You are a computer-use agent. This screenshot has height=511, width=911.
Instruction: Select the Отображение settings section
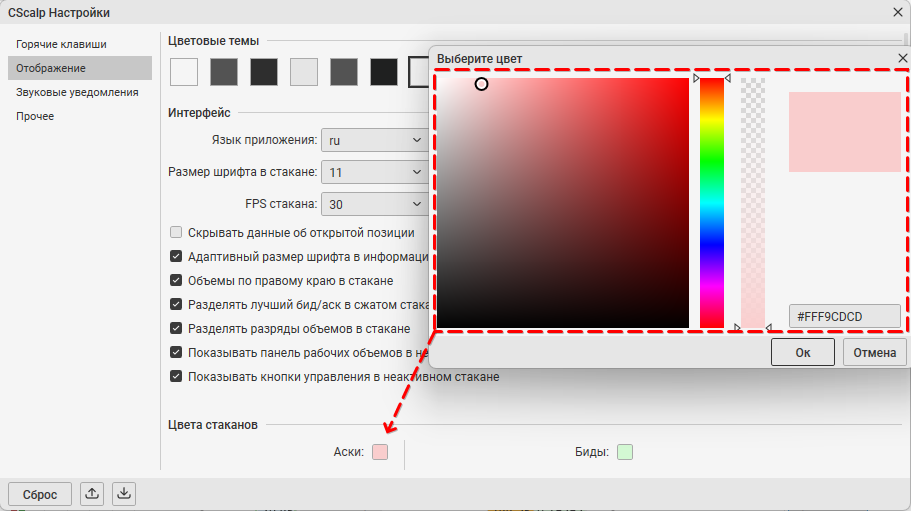(80, 68)
